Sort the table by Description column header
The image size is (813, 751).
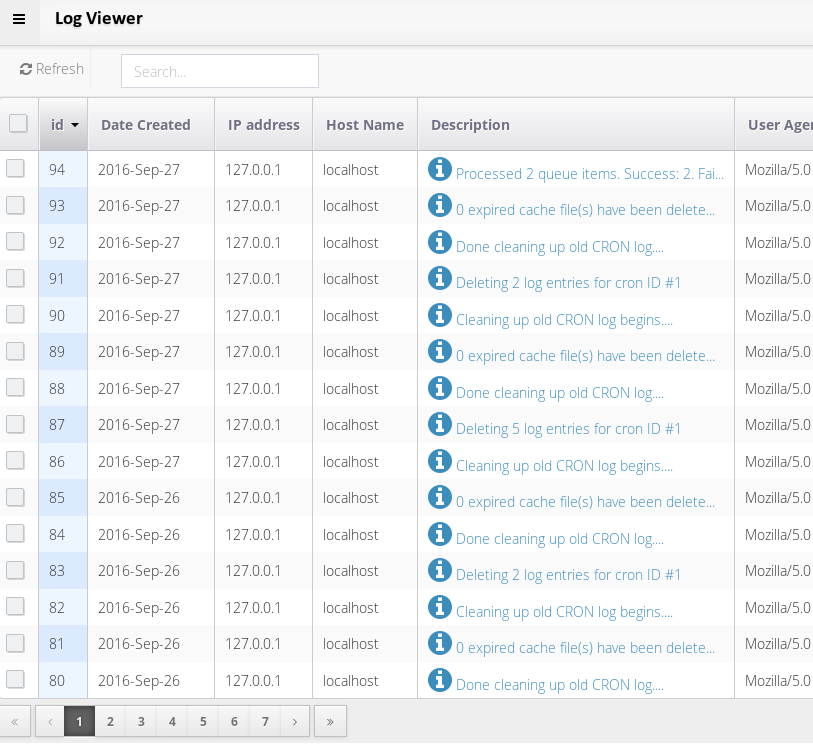(470, 125)
